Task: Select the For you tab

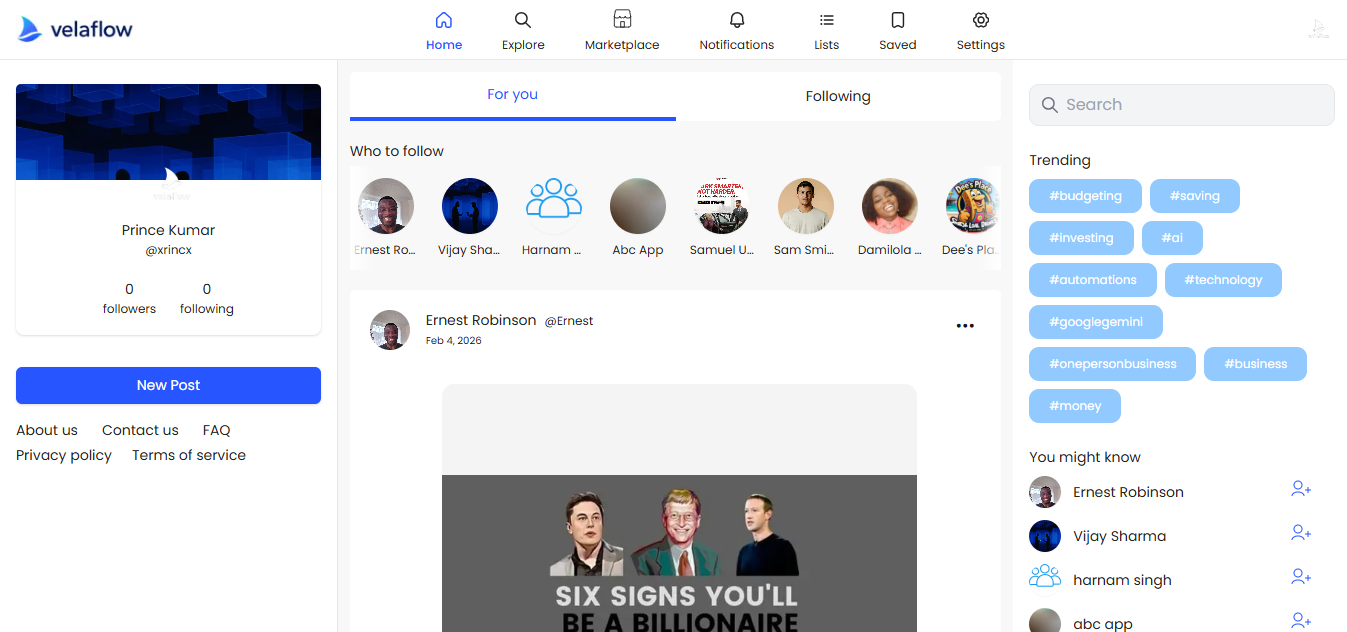Action: (512, 95)
